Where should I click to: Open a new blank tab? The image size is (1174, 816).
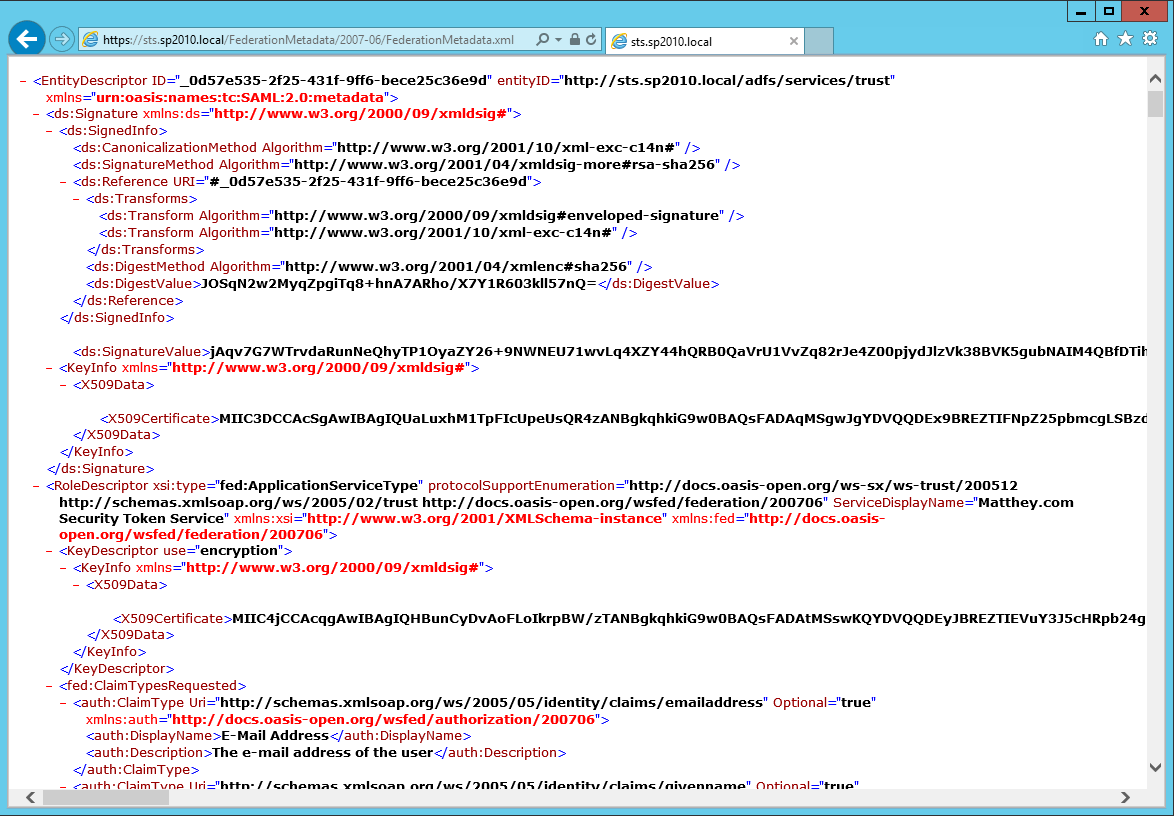(820, 41)
